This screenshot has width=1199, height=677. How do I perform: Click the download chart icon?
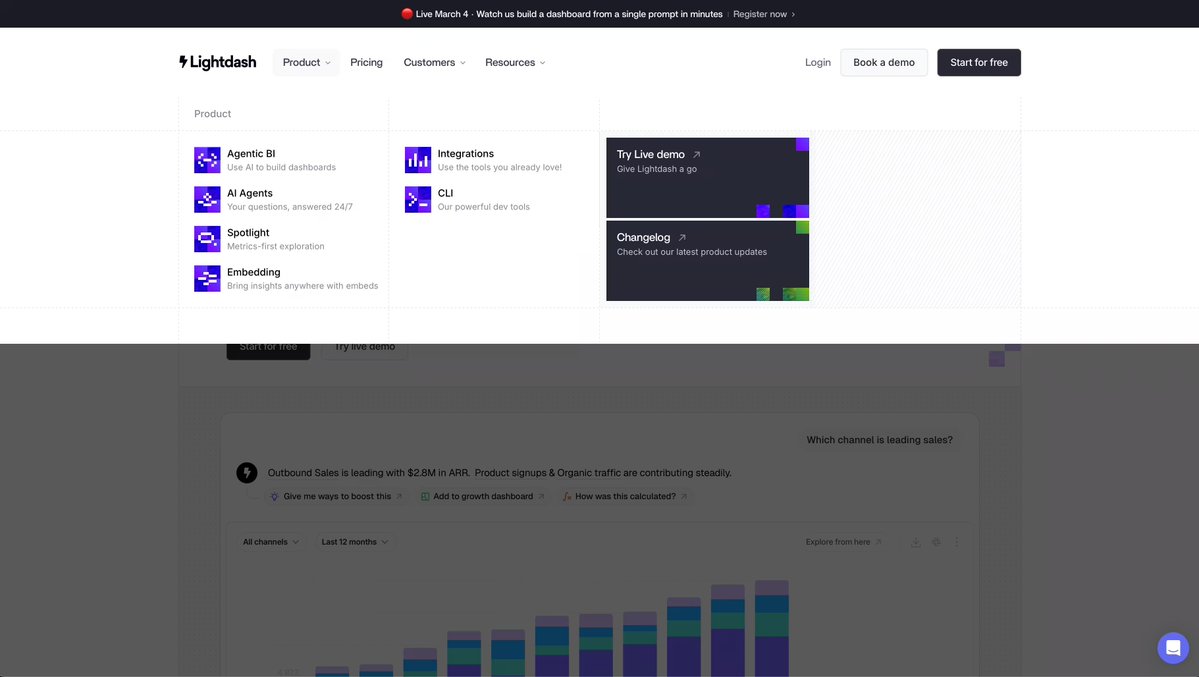(x=915, y=542)
